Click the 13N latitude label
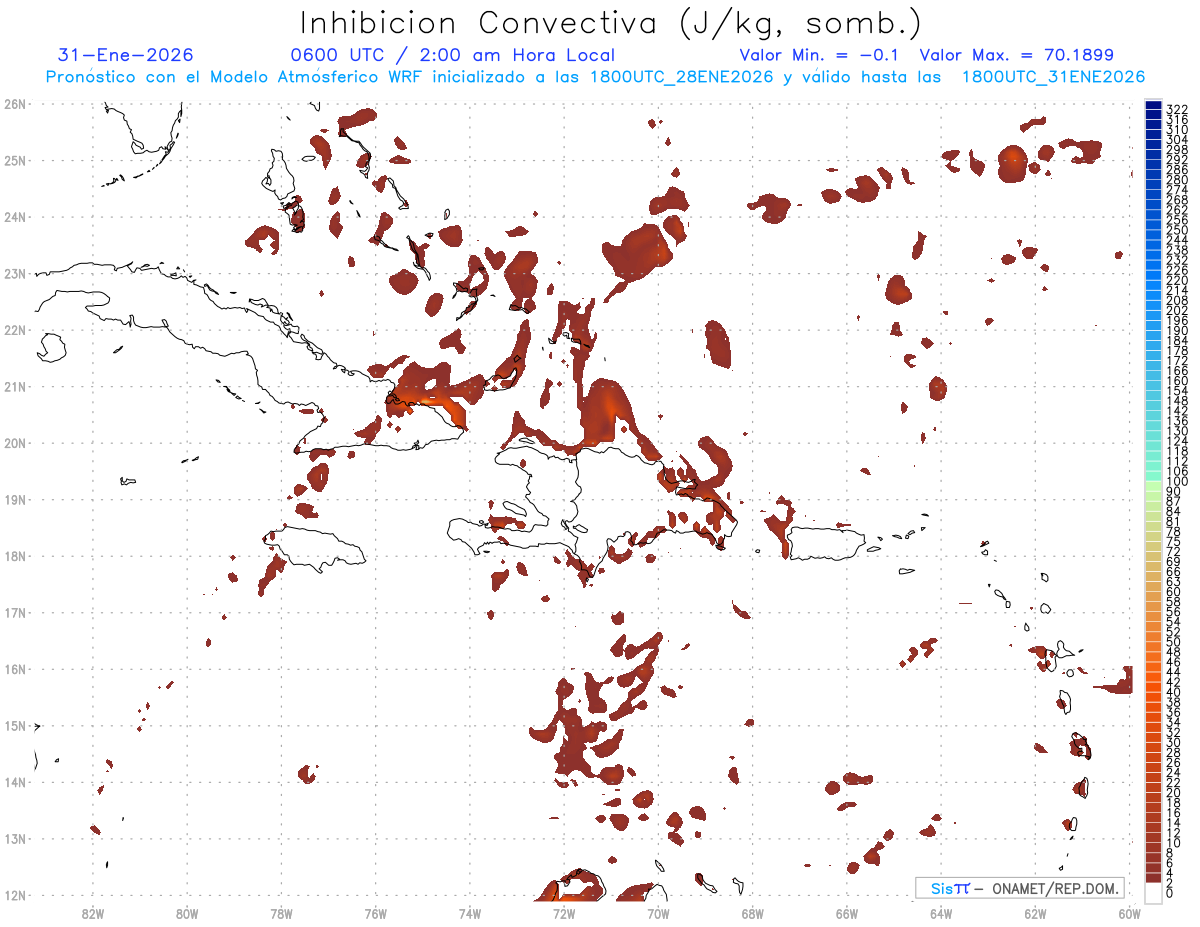Image resolution: width=1200 pixels, height=927 pixels. click(x=15, y=838)
